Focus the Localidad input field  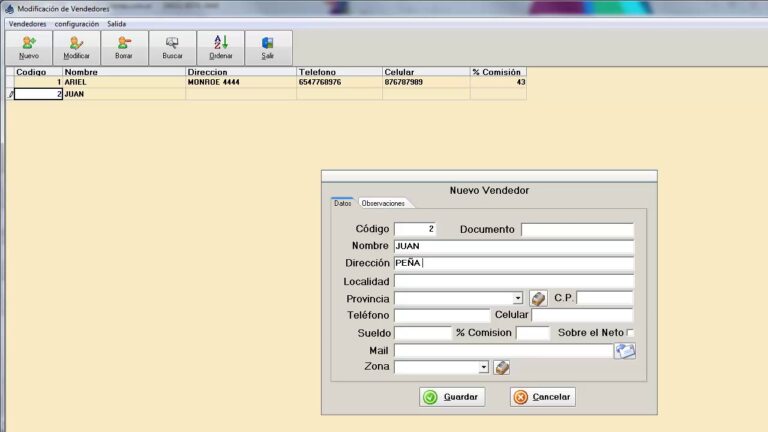514,281
